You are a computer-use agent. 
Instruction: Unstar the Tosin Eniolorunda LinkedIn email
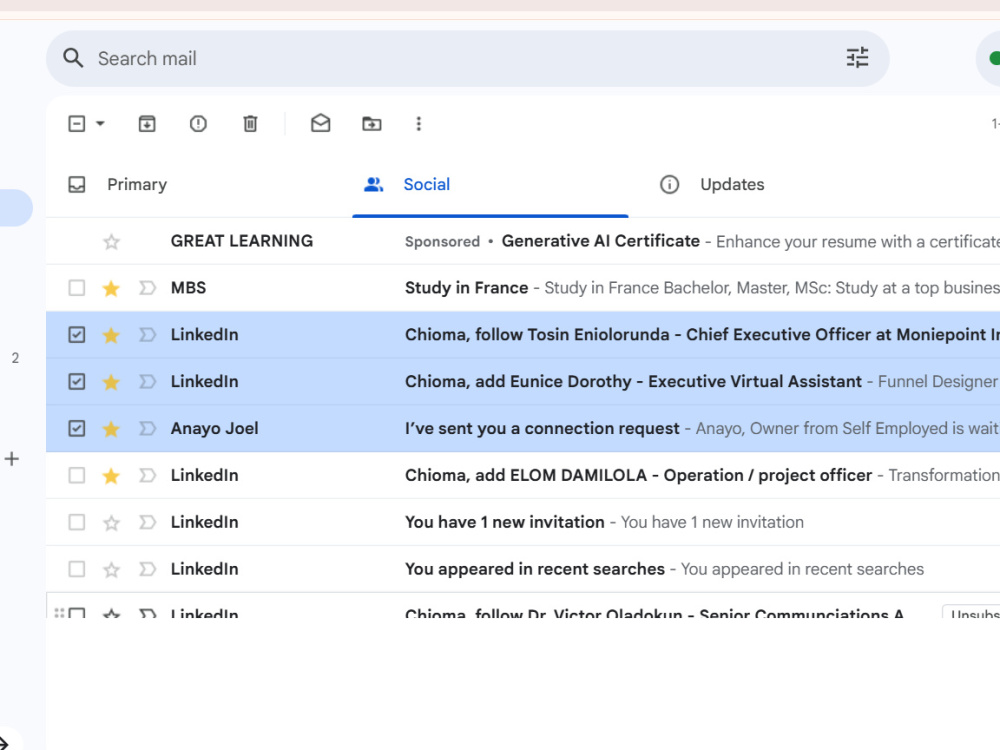click(x=111, y=335)
